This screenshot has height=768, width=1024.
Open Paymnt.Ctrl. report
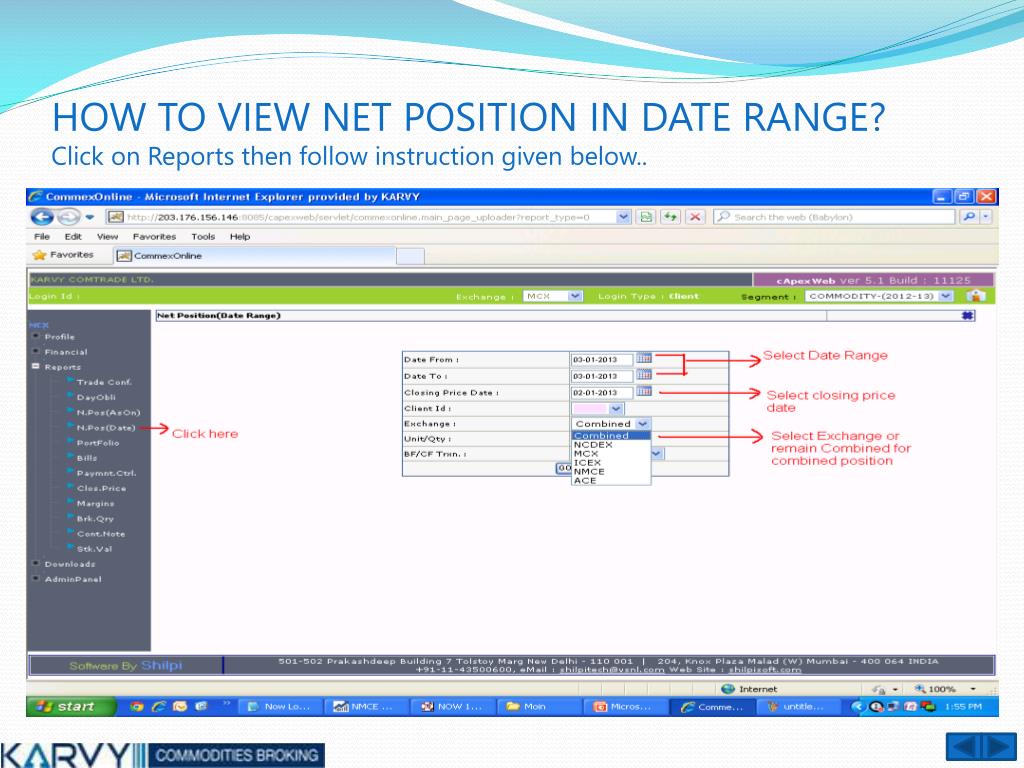106,473
